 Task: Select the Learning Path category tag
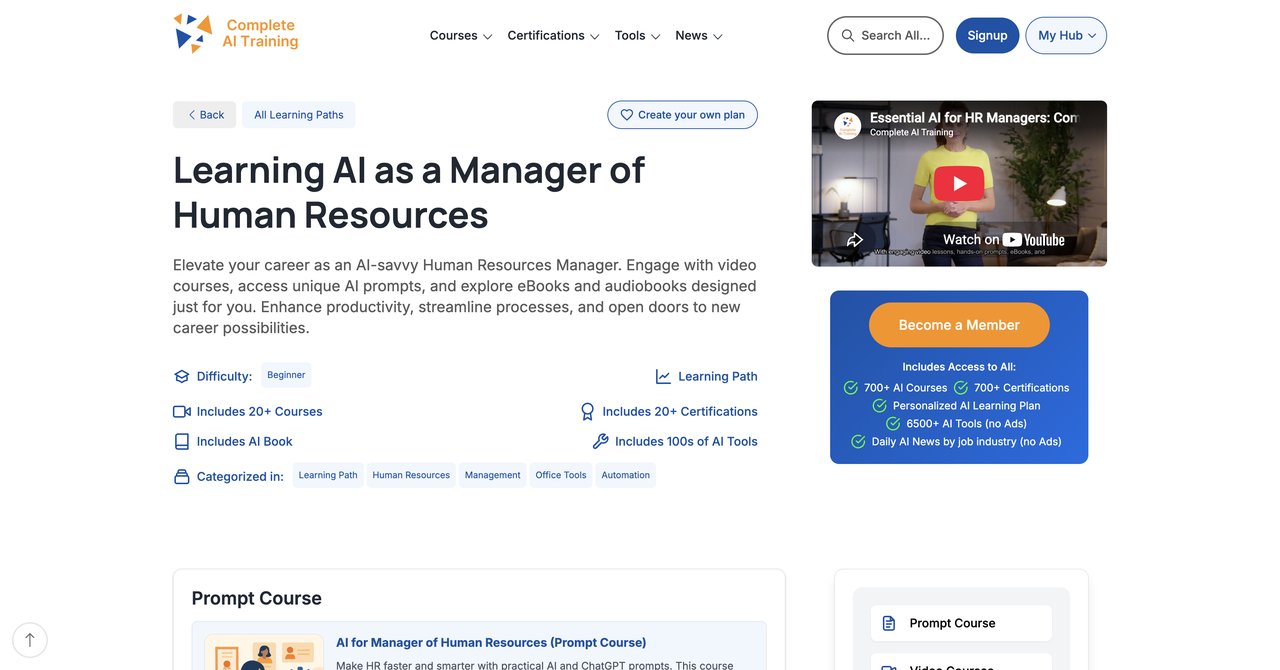(328, 475)
